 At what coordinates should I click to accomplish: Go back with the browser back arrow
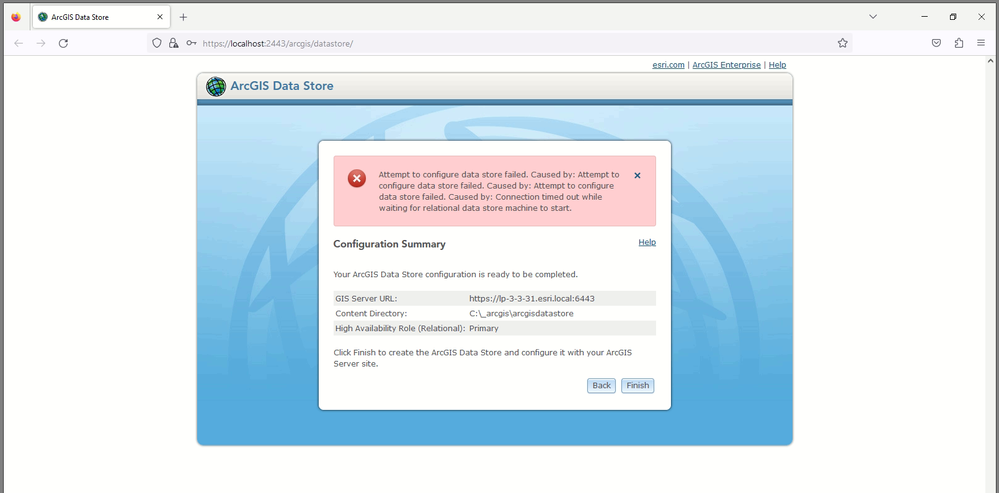point(19,43)
